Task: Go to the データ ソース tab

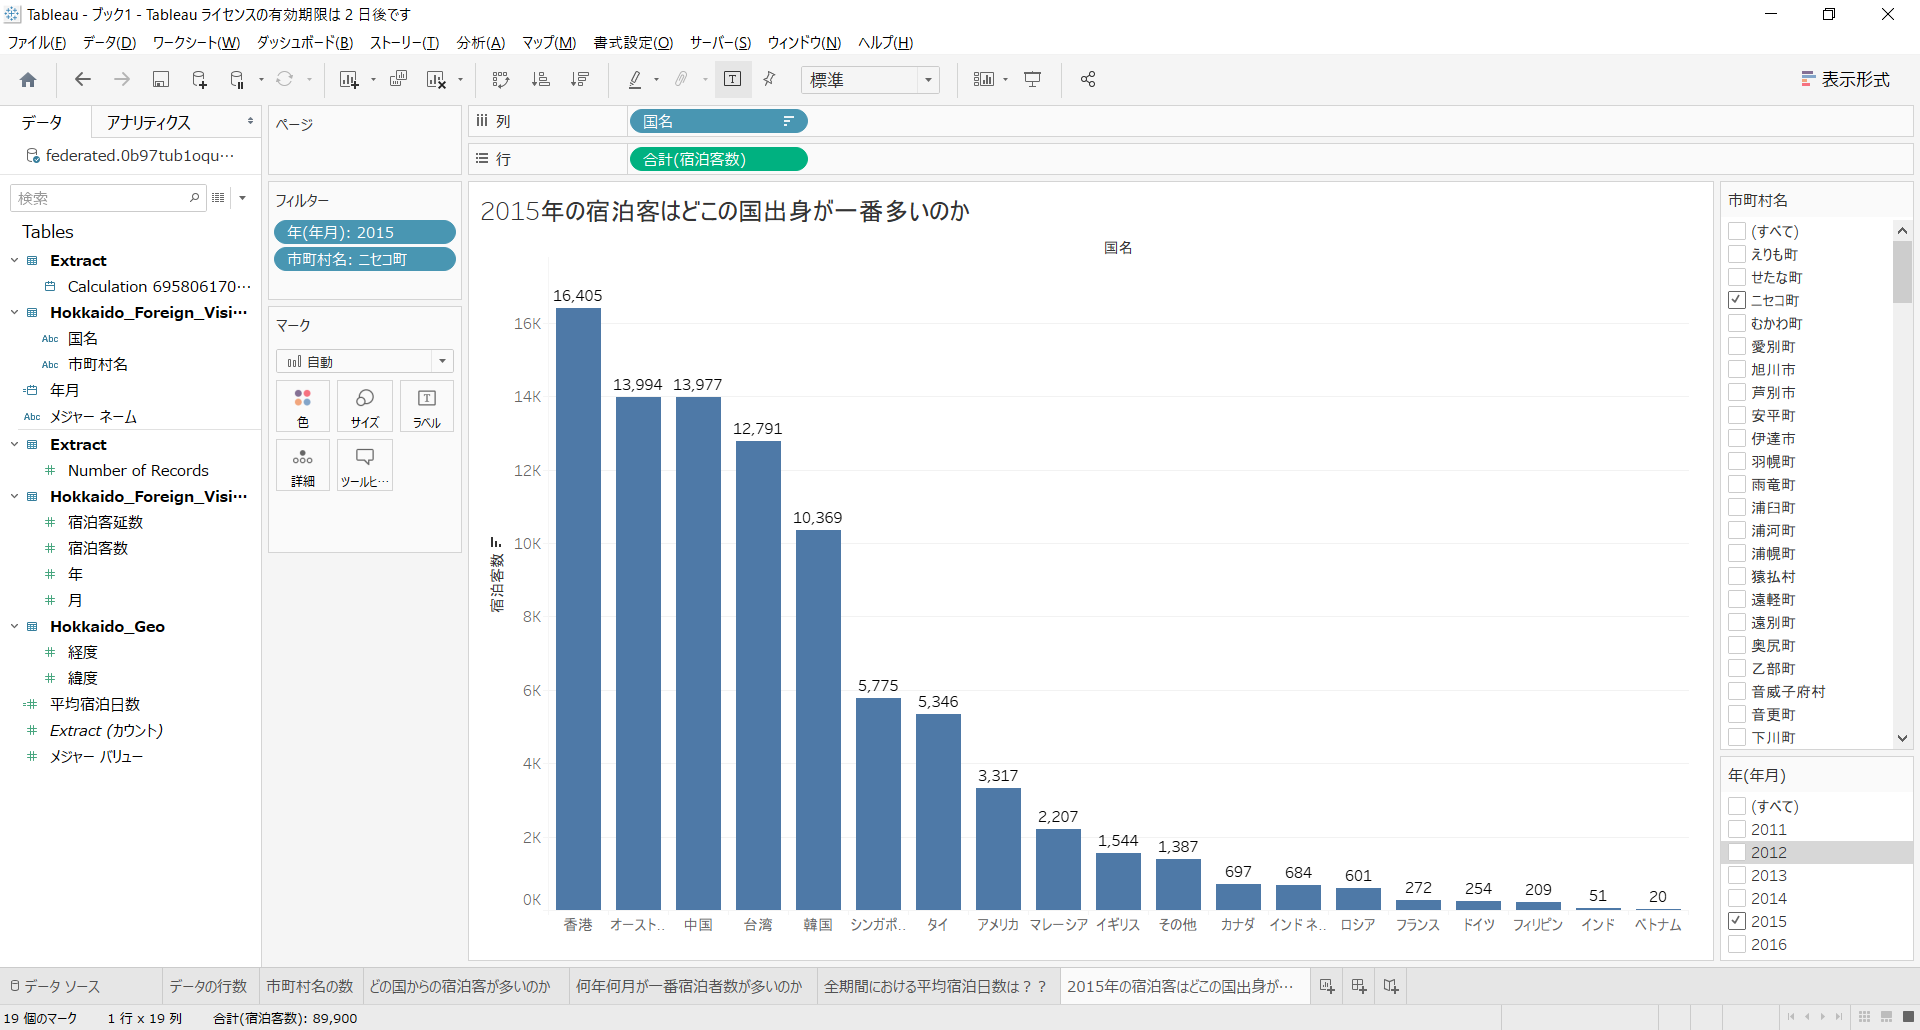Action: pos(55,986)
